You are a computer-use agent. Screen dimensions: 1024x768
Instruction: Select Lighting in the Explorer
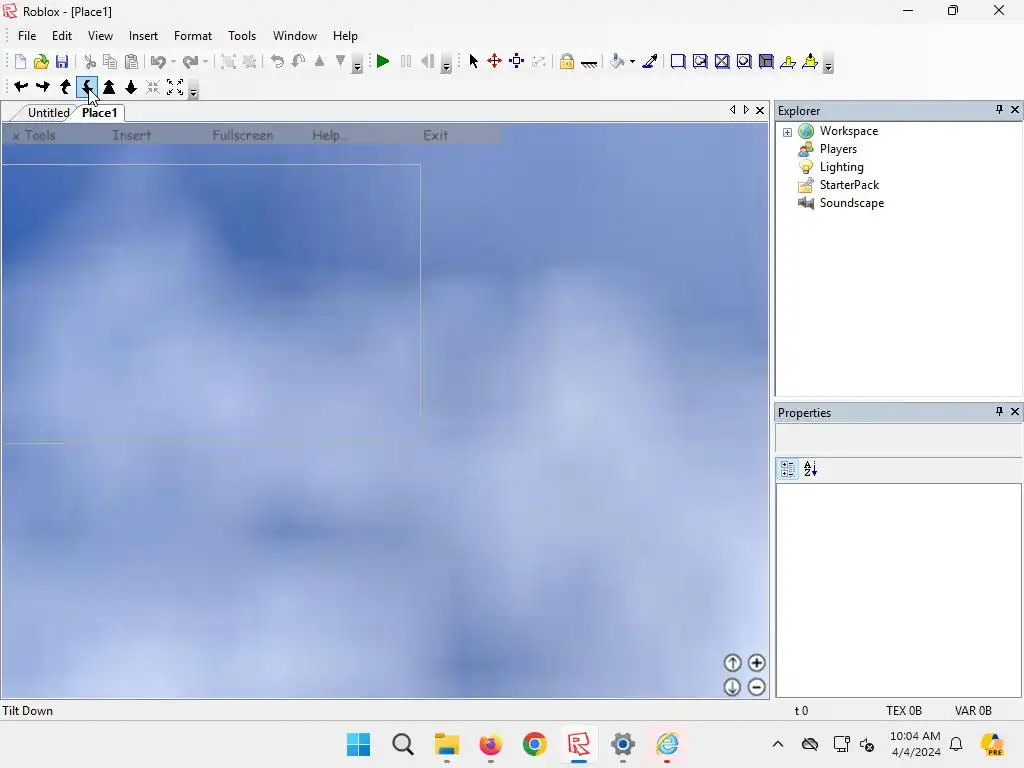pos(841,167)
